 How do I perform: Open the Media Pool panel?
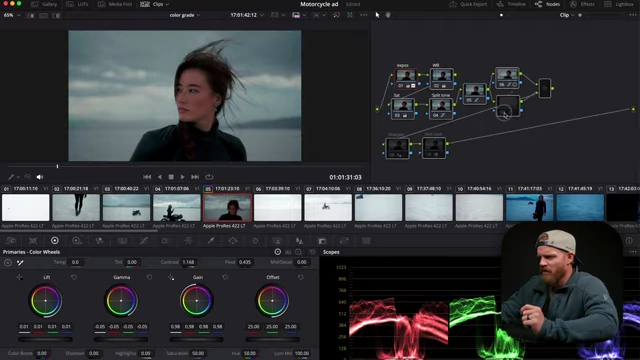coord(115,4)
